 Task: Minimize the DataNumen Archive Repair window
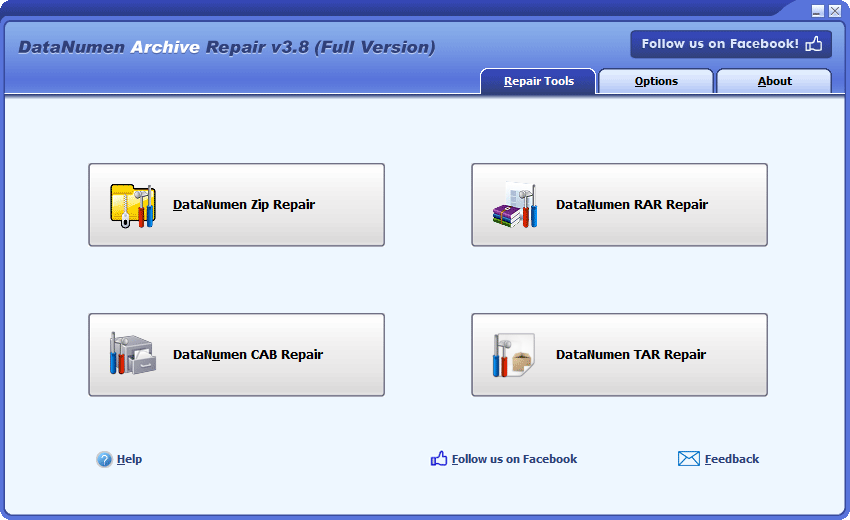(817, 11)
